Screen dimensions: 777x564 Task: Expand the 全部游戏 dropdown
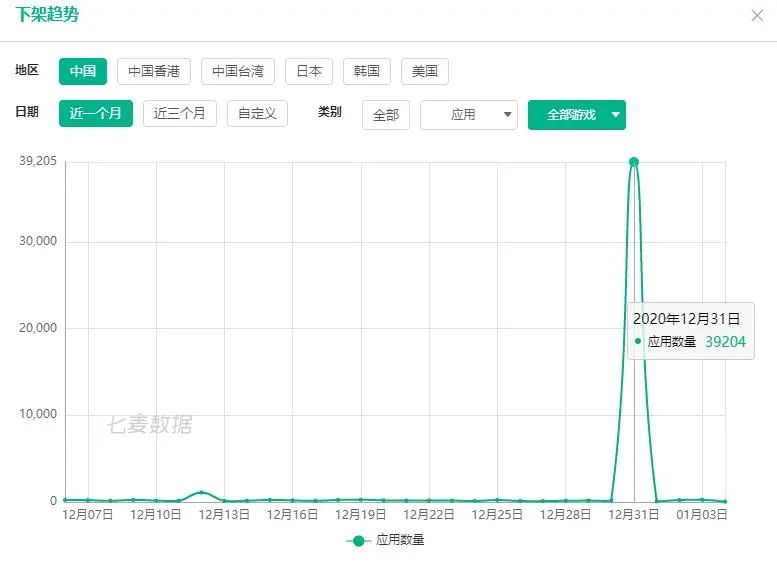[x=570, y=115]
